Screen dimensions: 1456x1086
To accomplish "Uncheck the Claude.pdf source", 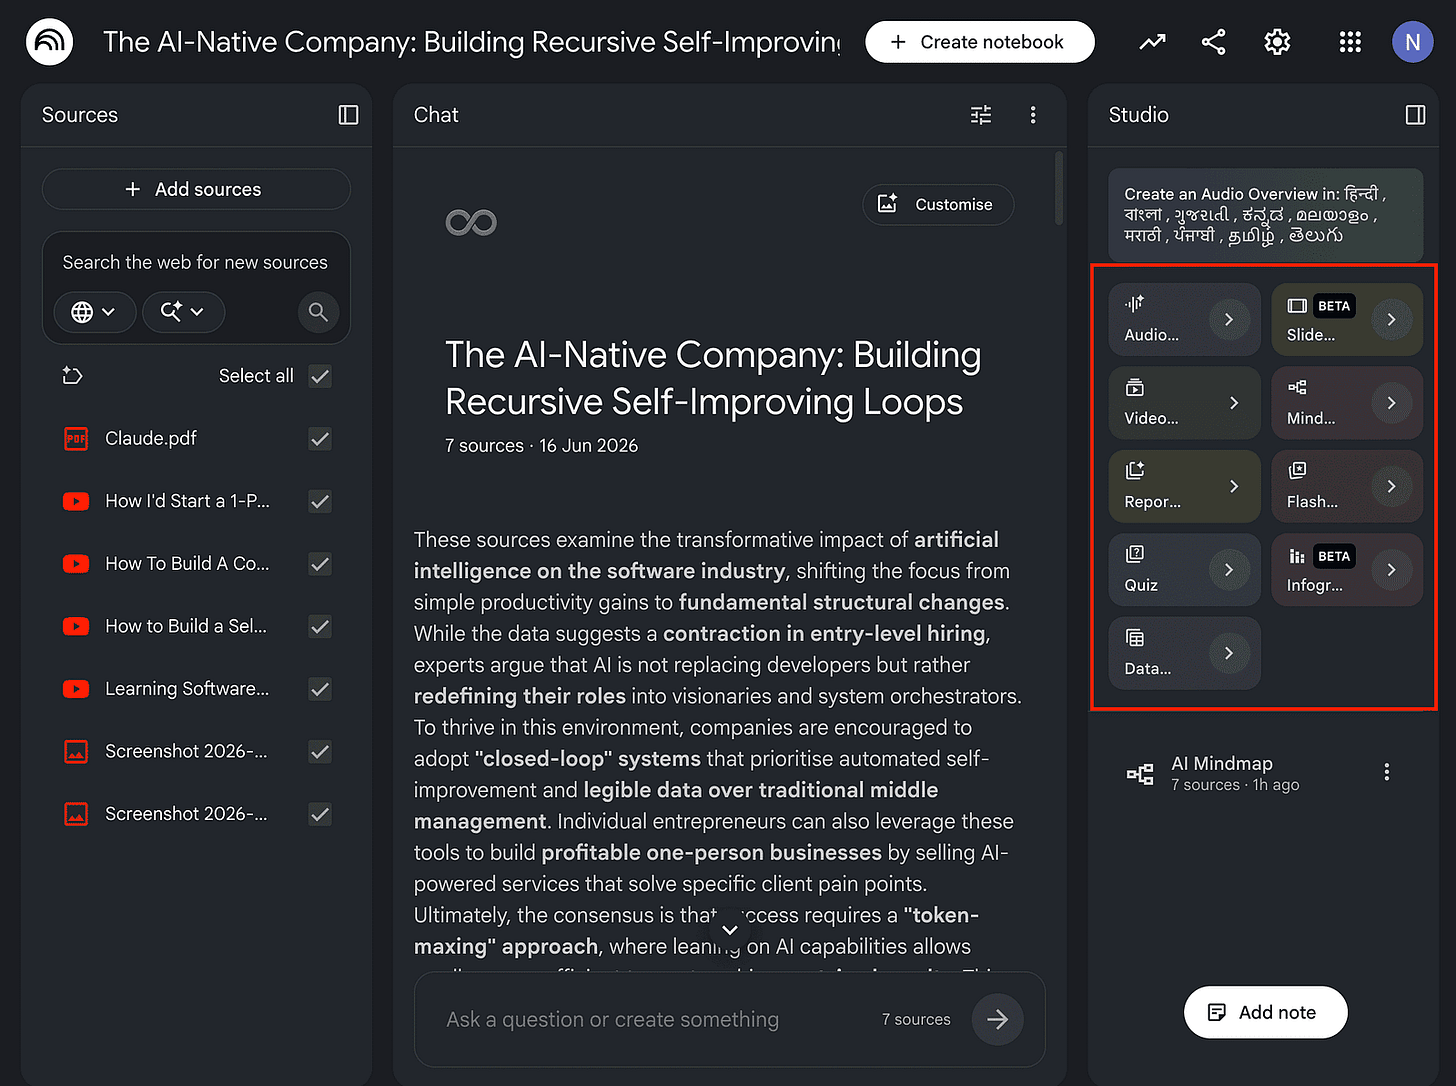I will [x=320, y=439].
